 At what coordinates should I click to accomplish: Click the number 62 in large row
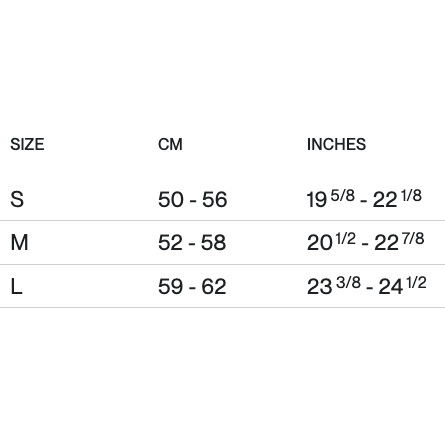click(x=214, y=286)
